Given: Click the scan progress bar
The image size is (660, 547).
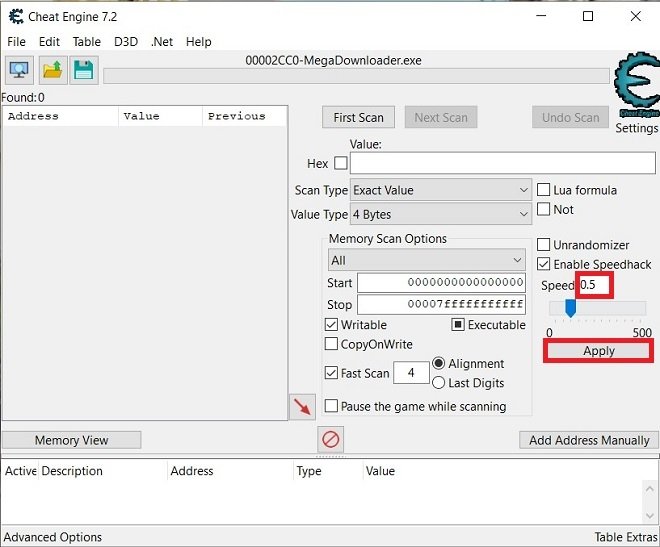Looking at the screenshot, I should point(356,76).
